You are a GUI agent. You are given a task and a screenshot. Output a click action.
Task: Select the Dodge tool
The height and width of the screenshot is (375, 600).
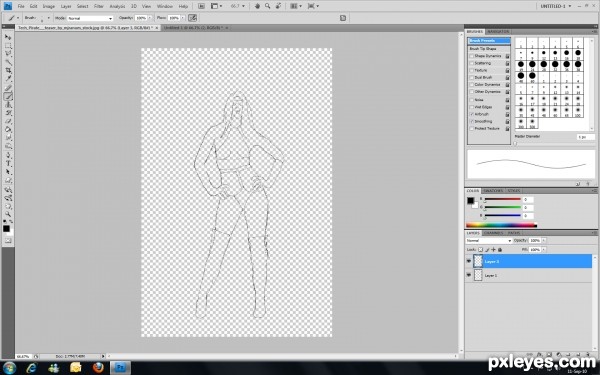pos(8,146)
